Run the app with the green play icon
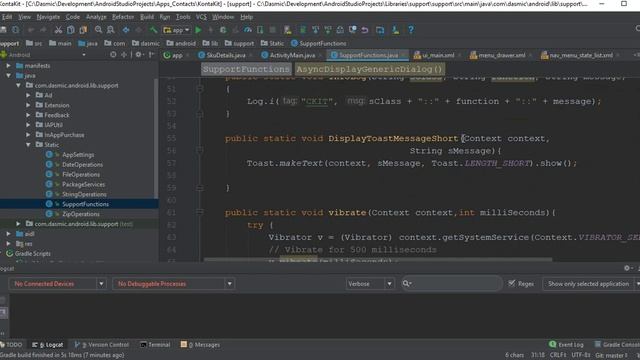The image size is (640, 360). click(198, 30)
